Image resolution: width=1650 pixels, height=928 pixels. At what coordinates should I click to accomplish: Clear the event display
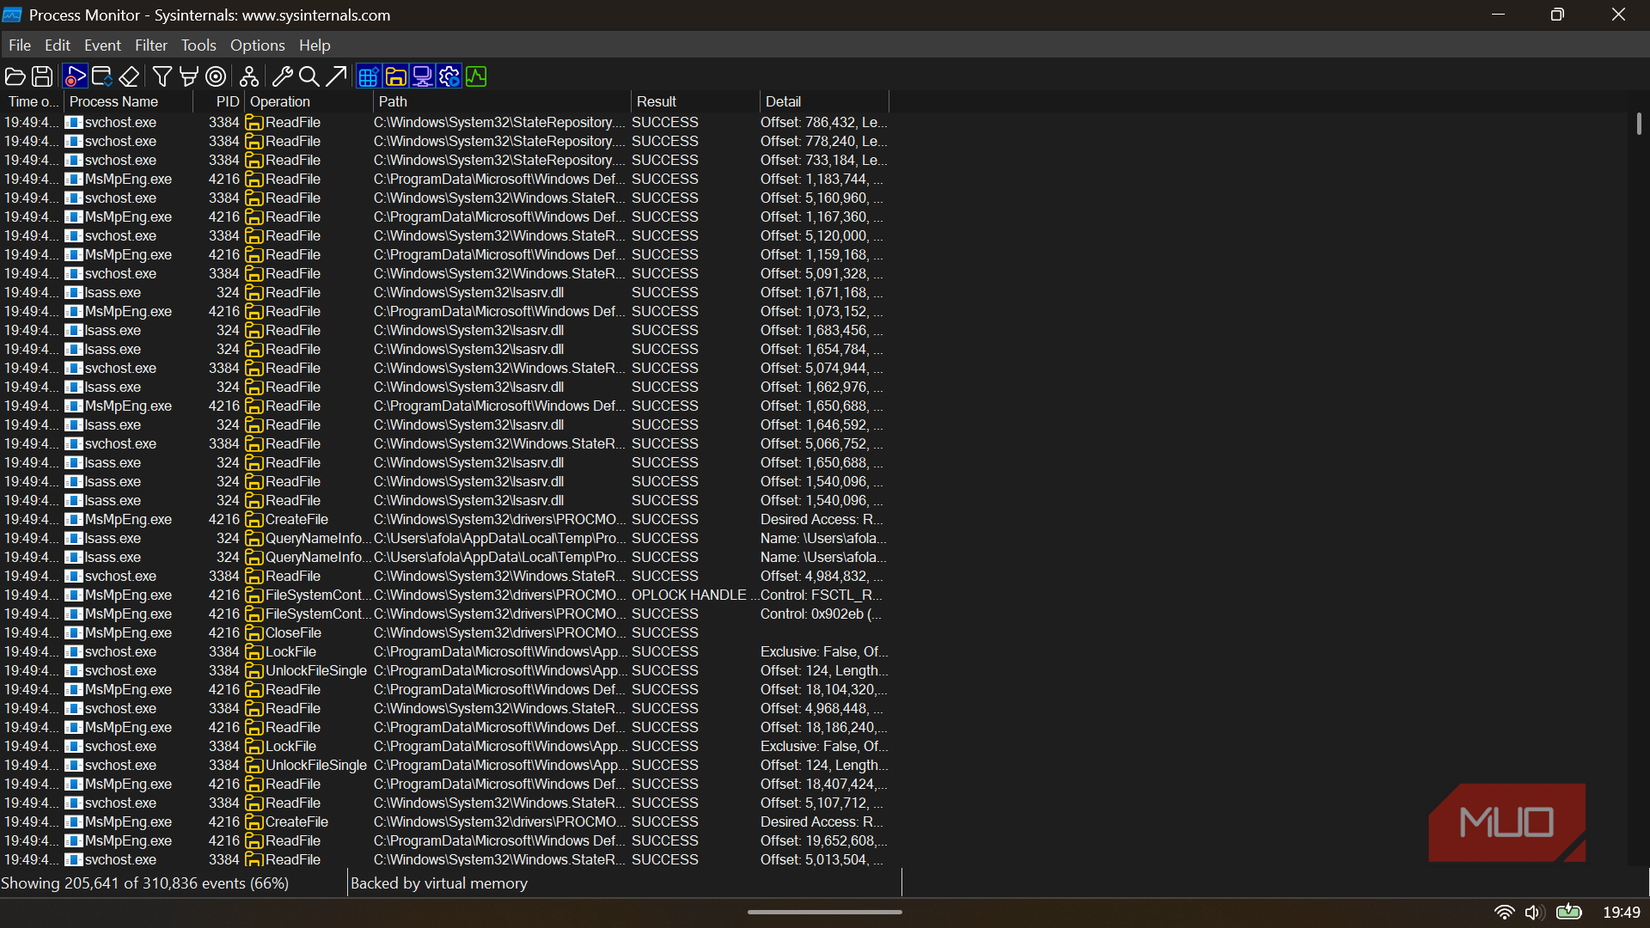click(129, 76)
